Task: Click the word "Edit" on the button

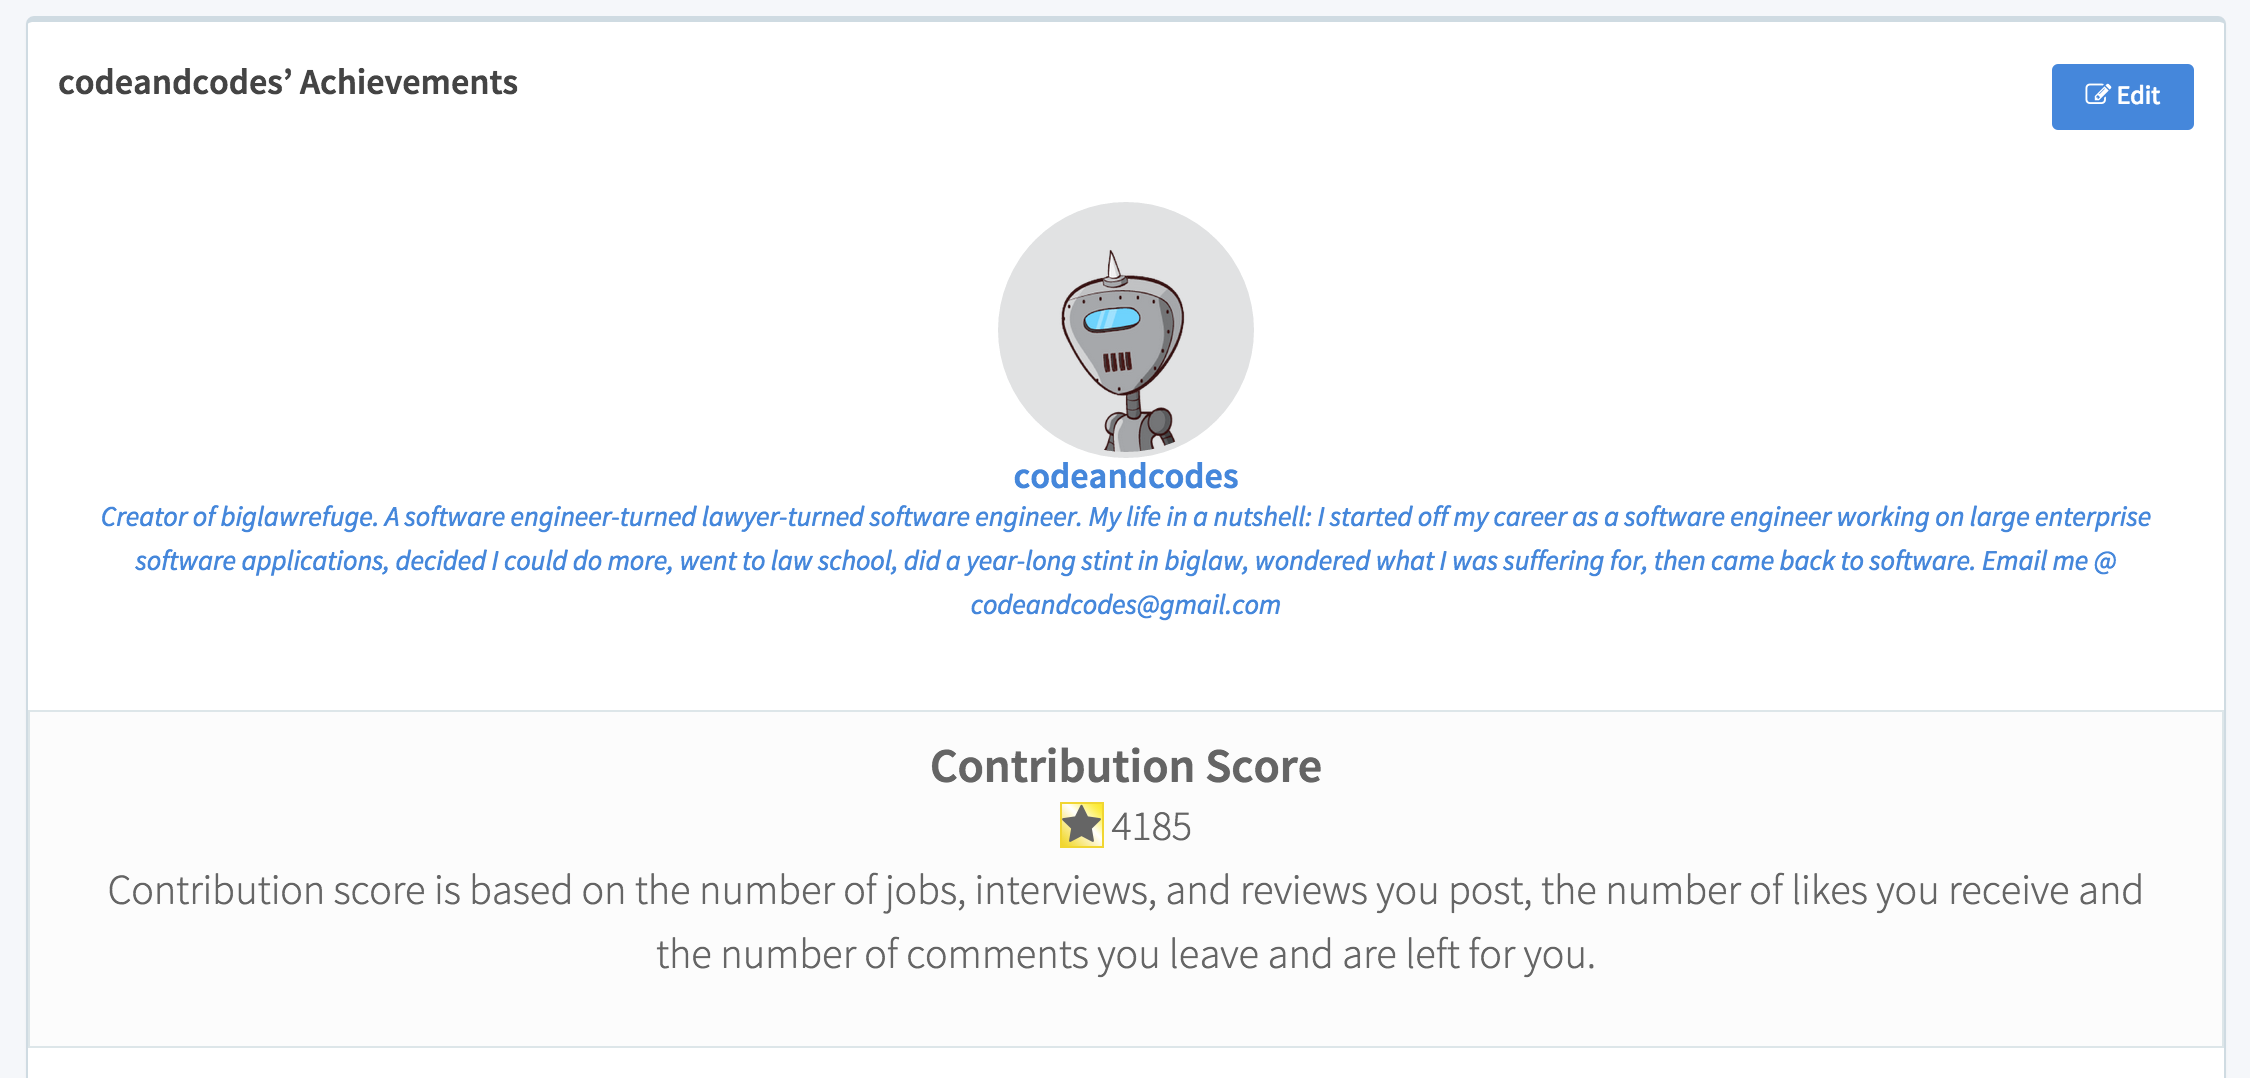Action: (2138, 96)
